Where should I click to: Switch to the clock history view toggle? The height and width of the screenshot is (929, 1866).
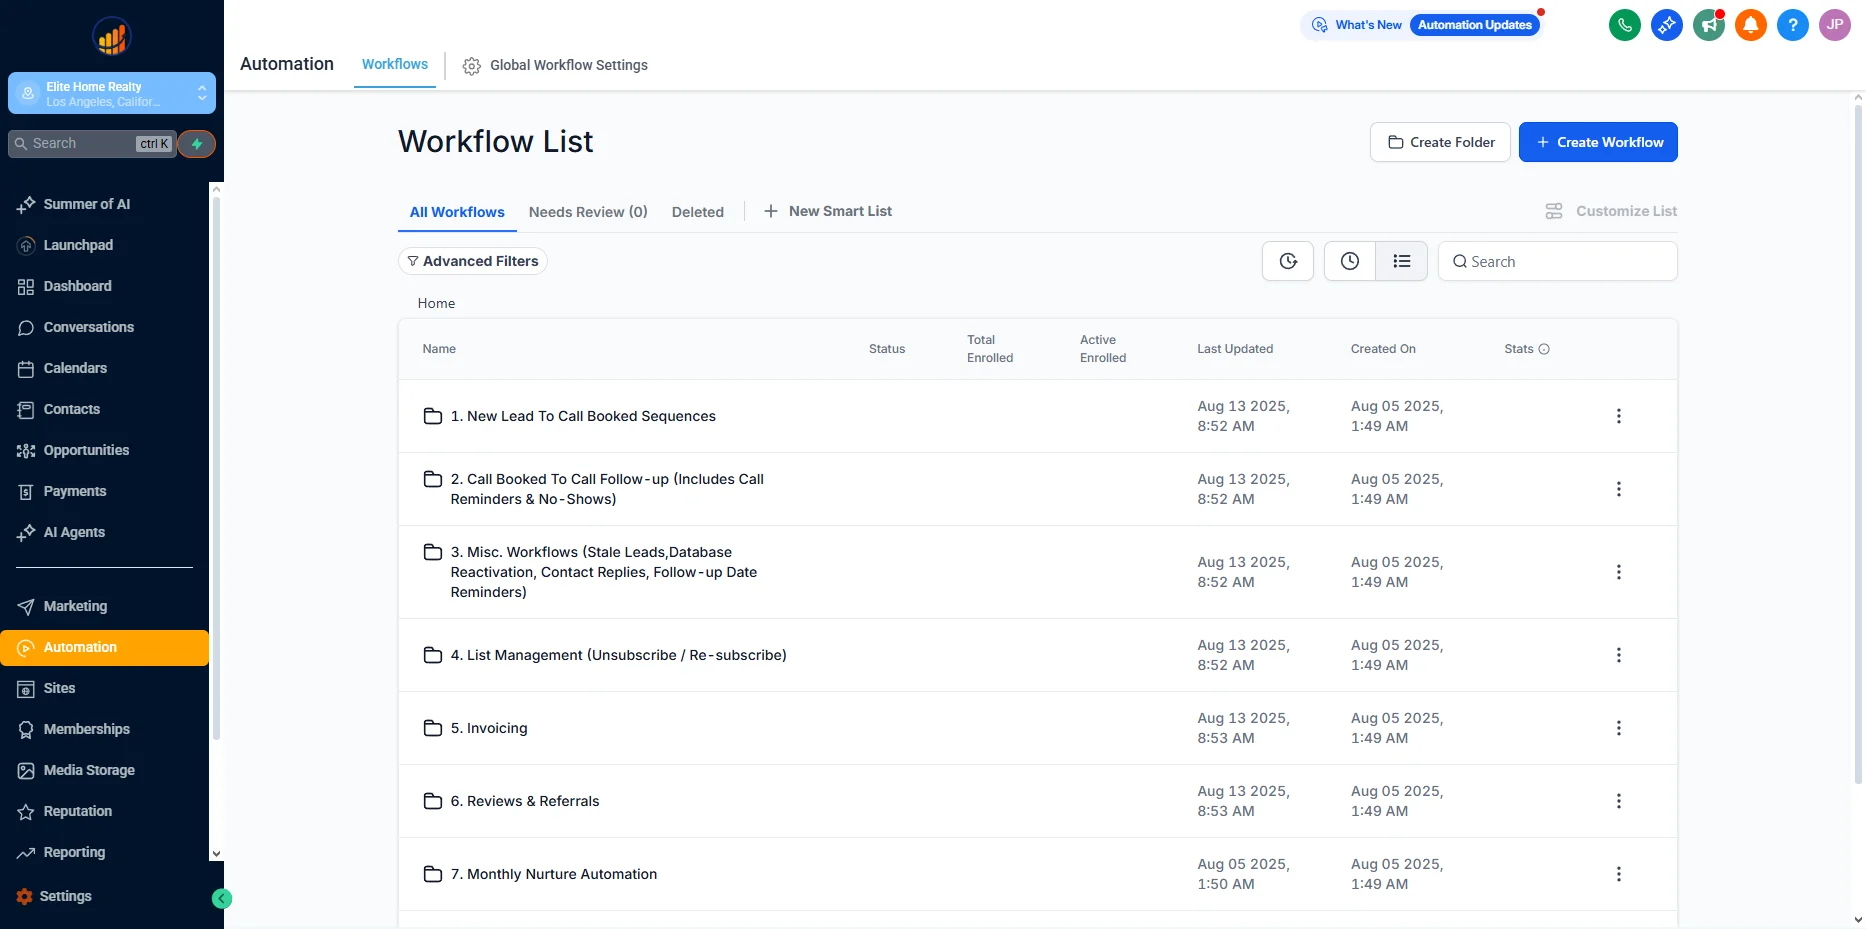(1349, 261)
